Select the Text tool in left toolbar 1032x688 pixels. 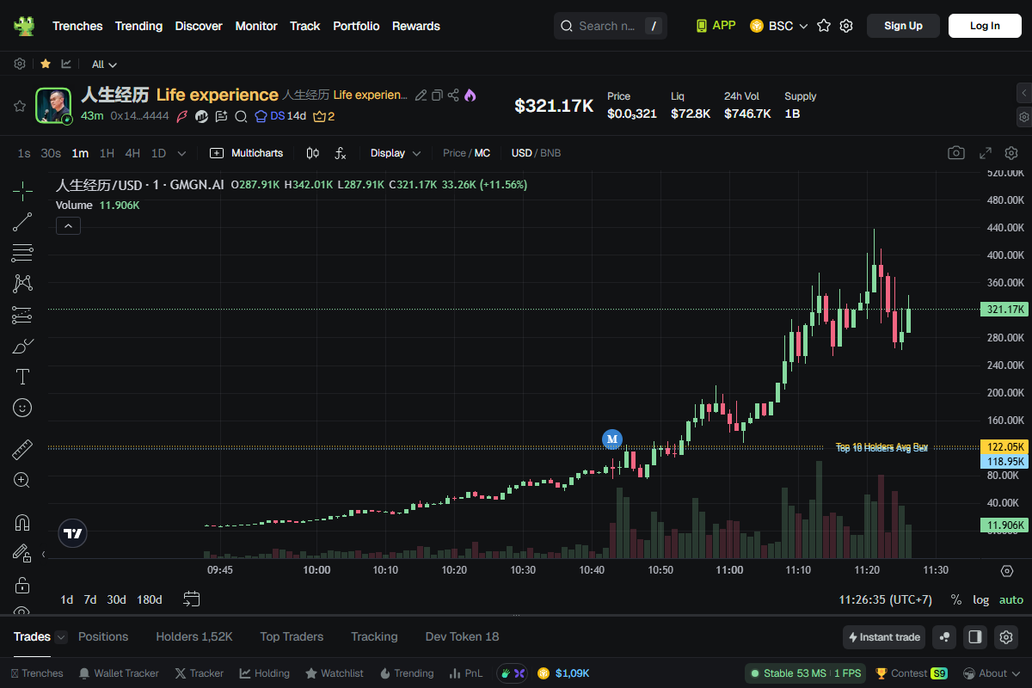point(22,377)
